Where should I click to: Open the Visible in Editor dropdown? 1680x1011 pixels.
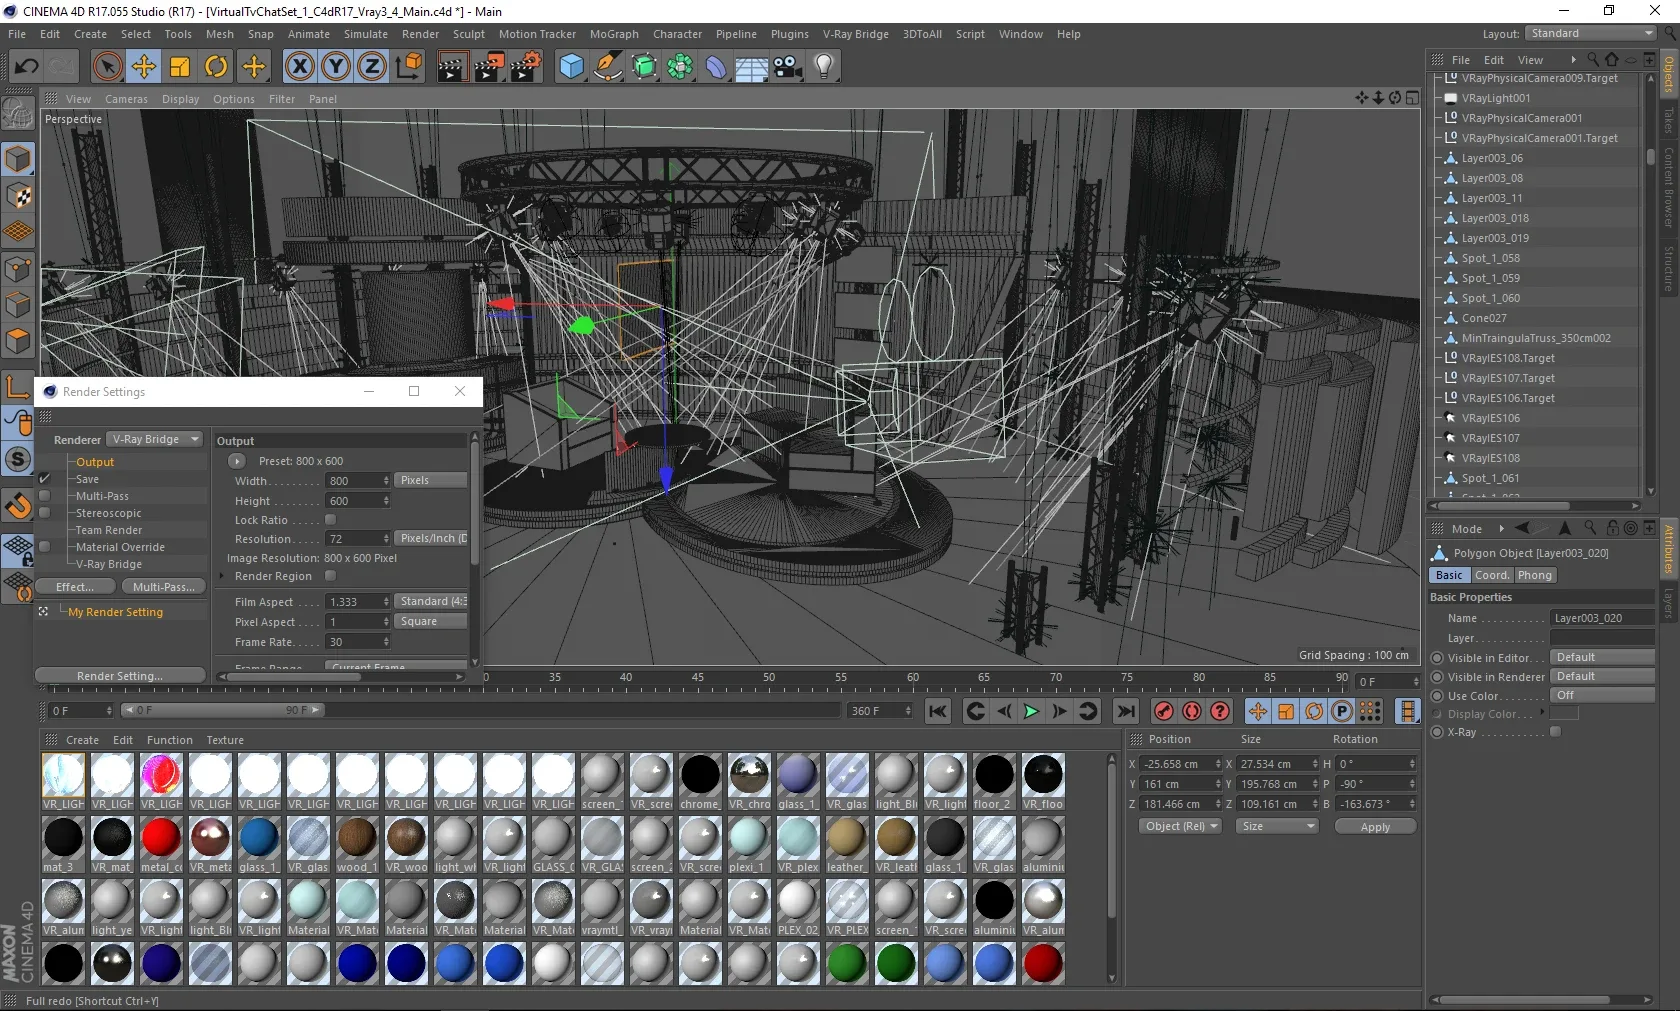coord(1602,657)
